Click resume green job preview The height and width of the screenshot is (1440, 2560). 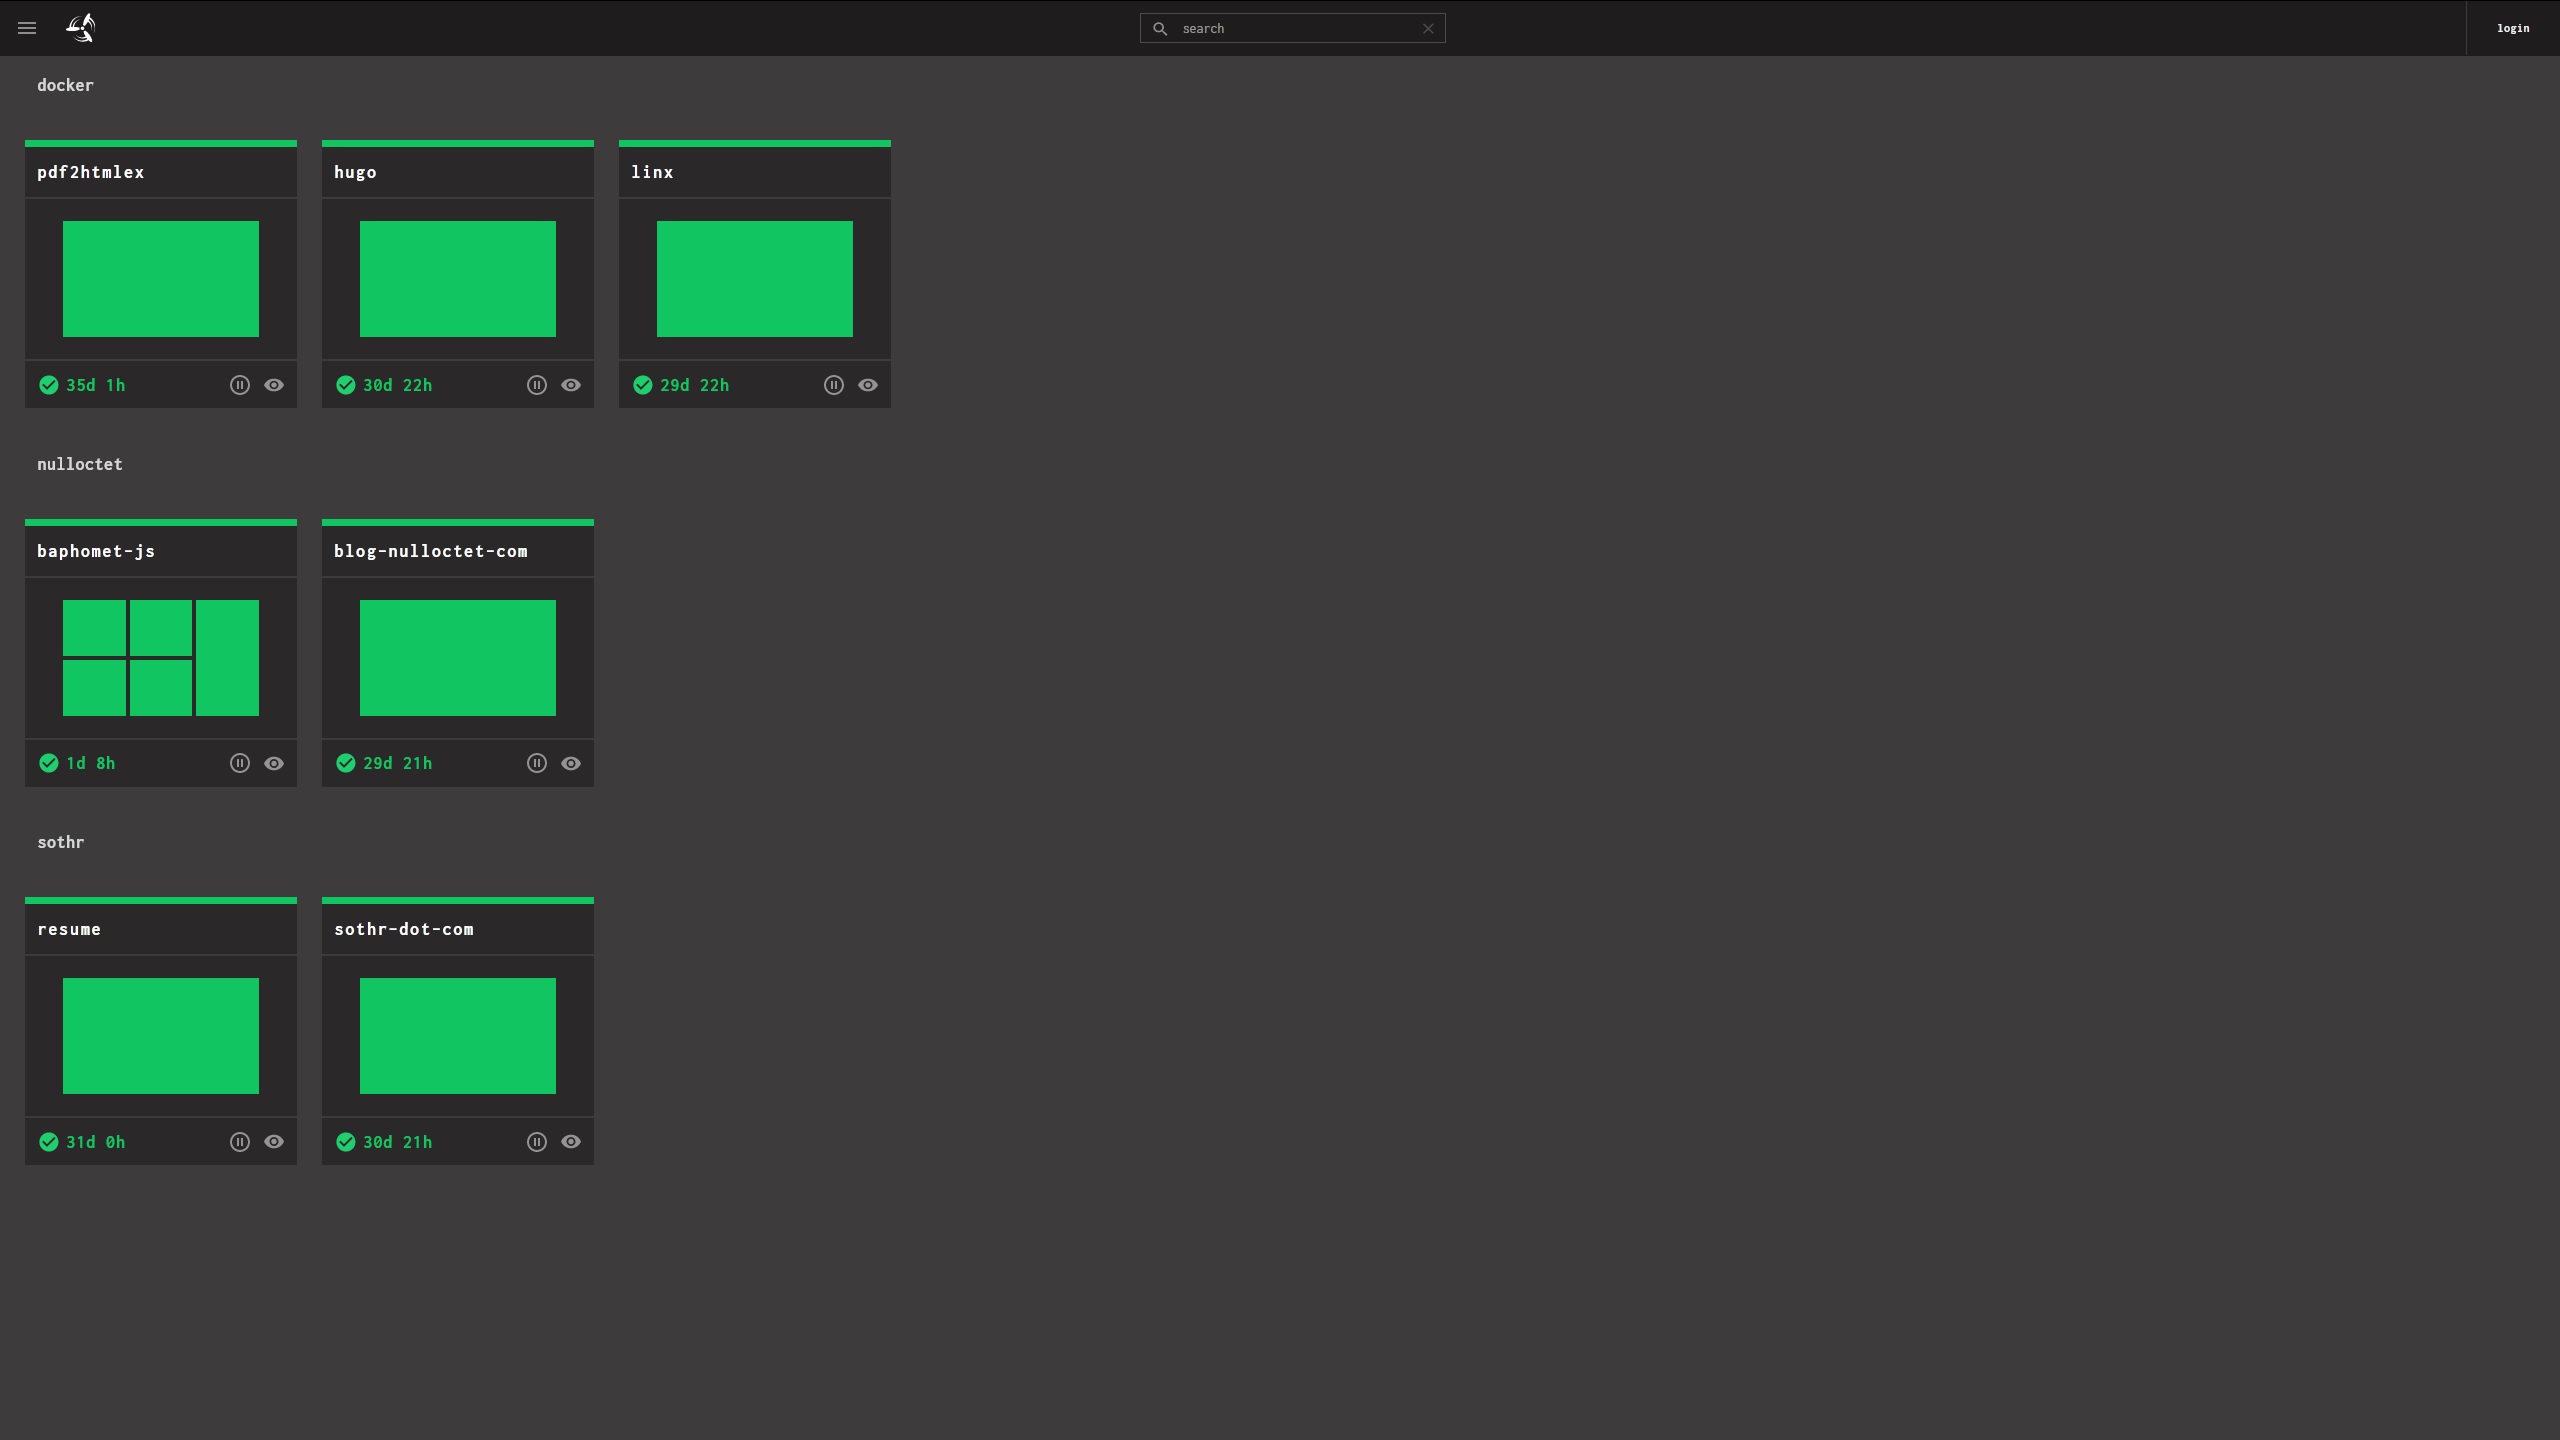(x=161, y=1036)
